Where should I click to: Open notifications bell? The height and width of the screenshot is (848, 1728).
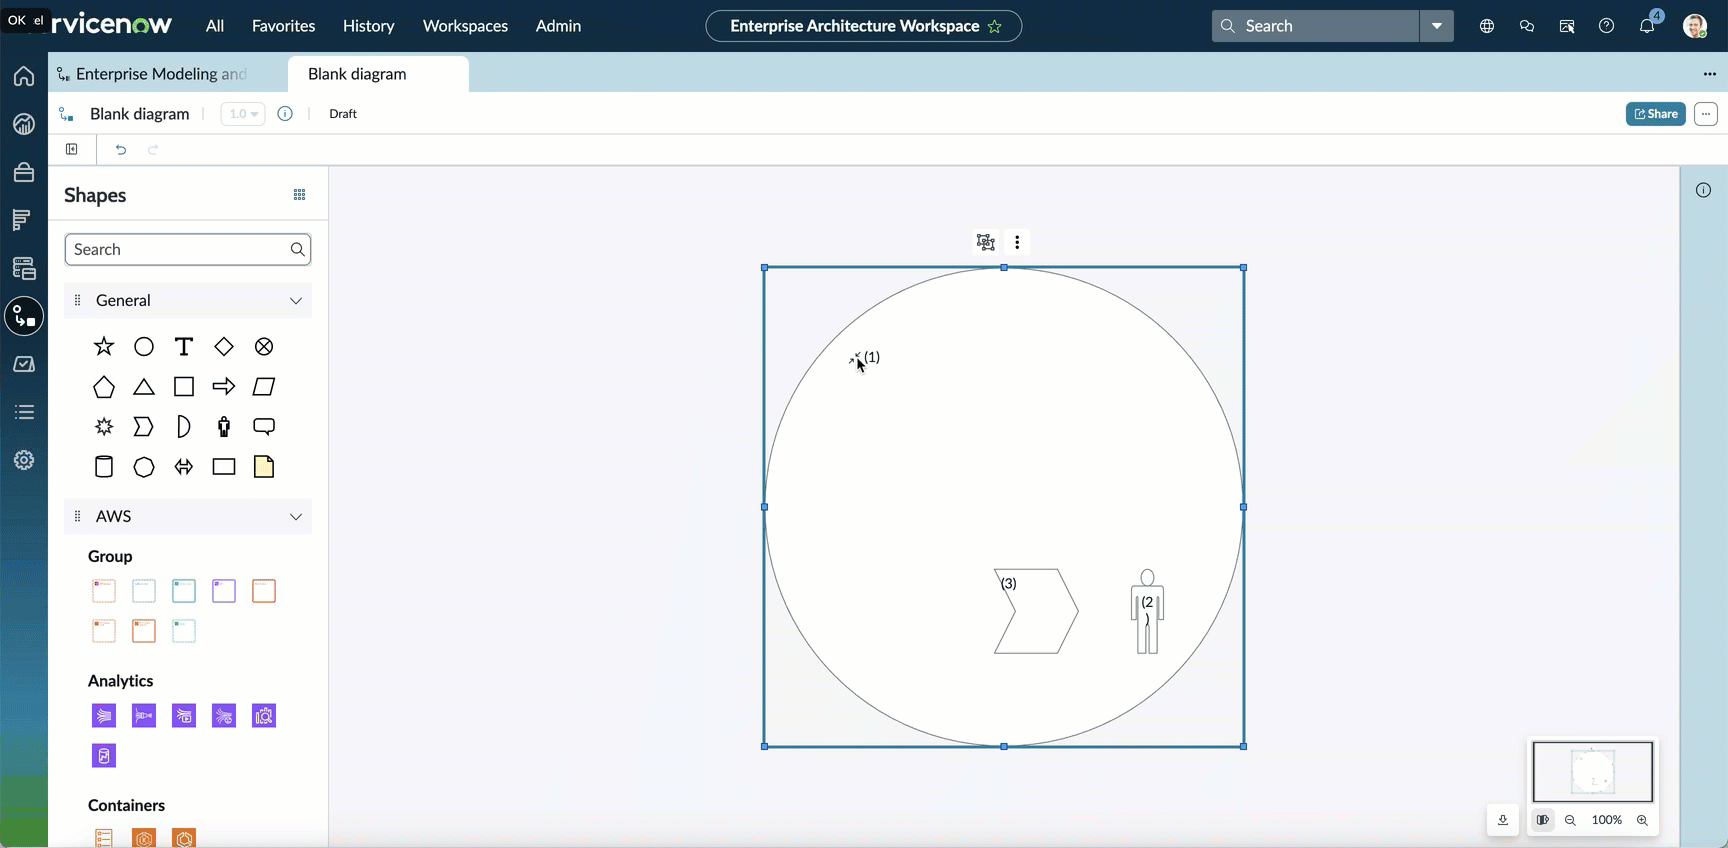1647,26
